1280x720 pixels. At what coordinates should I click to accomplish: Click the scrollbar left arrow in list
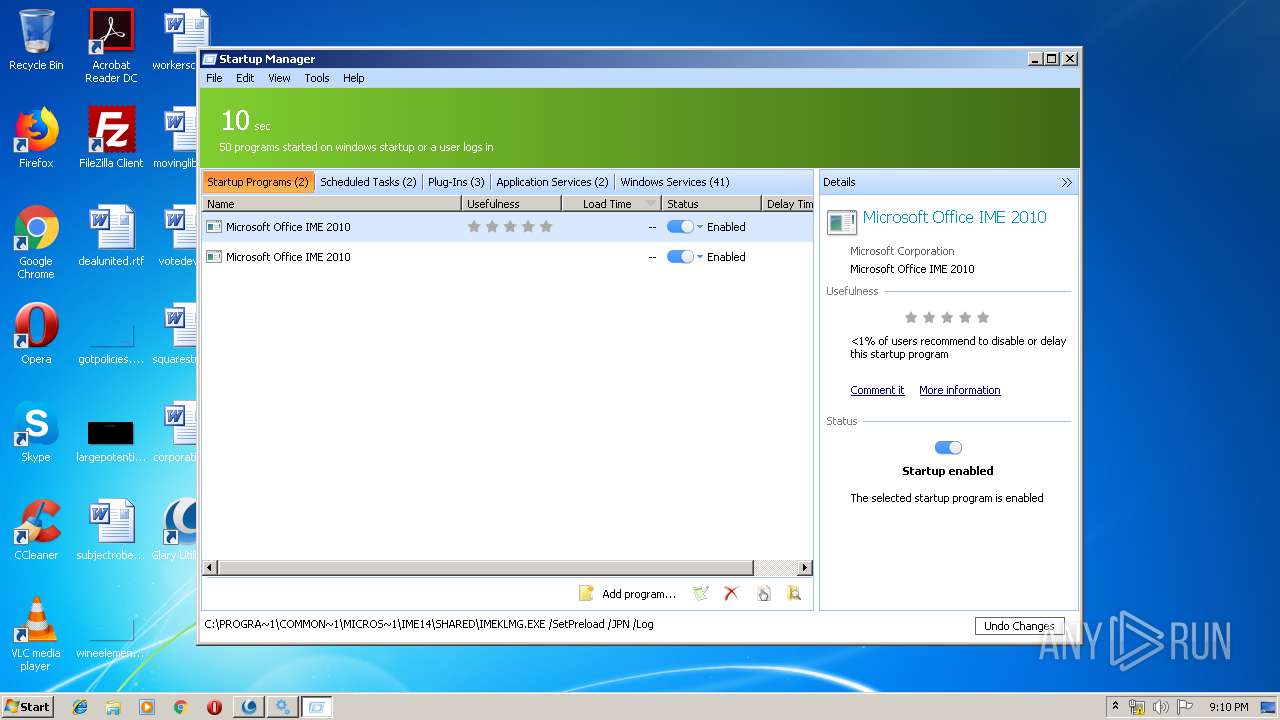tap(210, 568)
